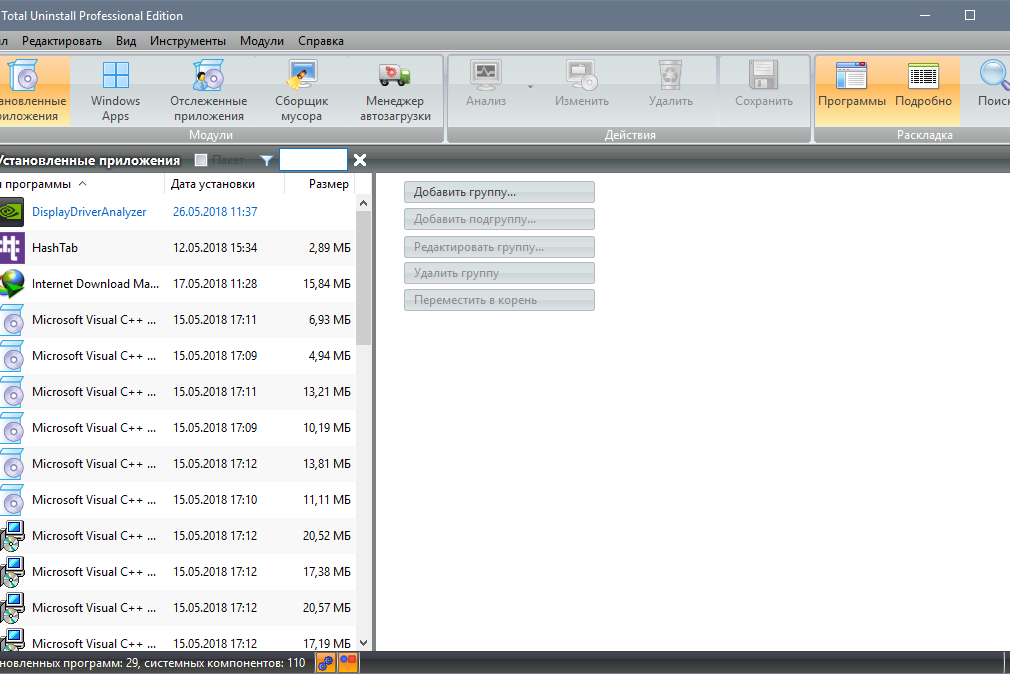Open the Инструменты menu
Screen dimensions: 1010x674
(x=188, y=41)
